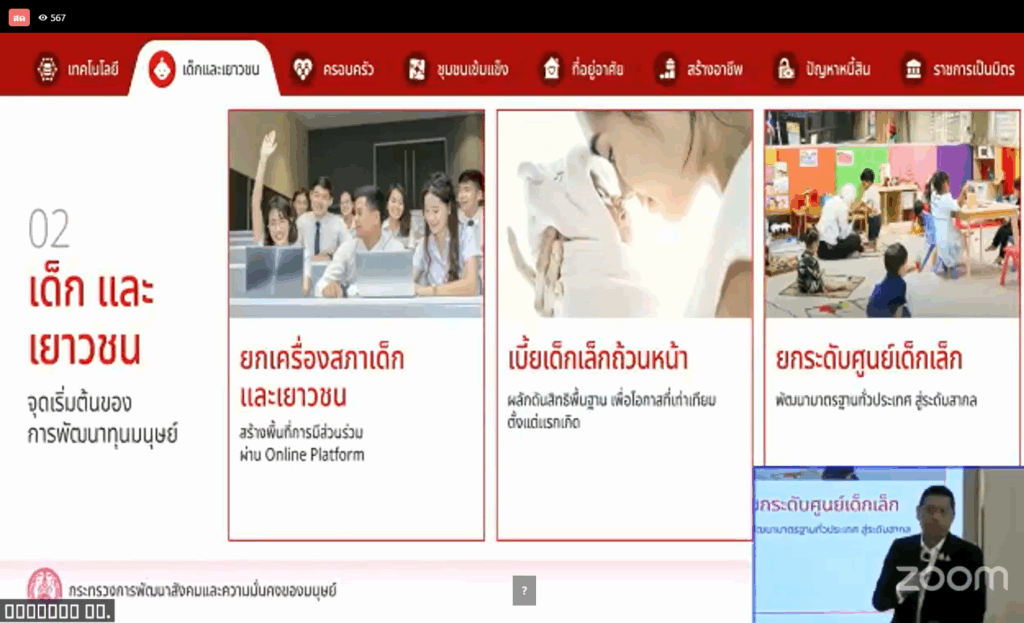The image size is (1024, 623).
Task: Click the students classroom photo thumbnail
Action: (356, 214)
